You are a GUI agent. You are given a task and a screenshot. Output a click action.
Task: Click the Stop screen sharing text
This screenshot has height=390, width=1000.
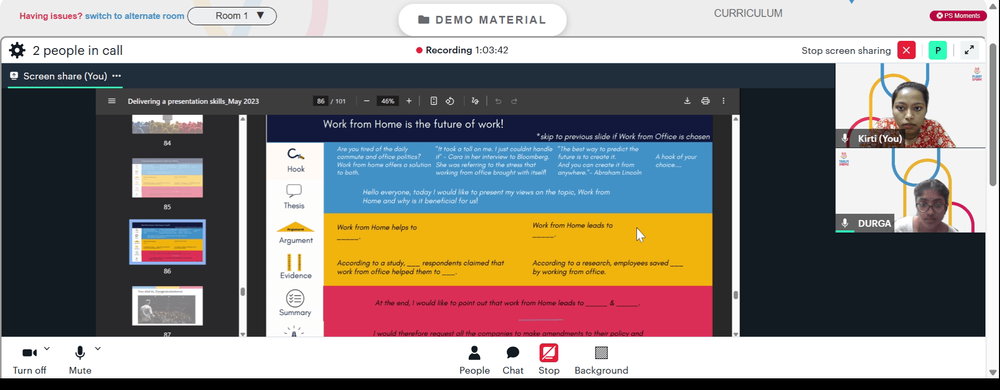846,50
